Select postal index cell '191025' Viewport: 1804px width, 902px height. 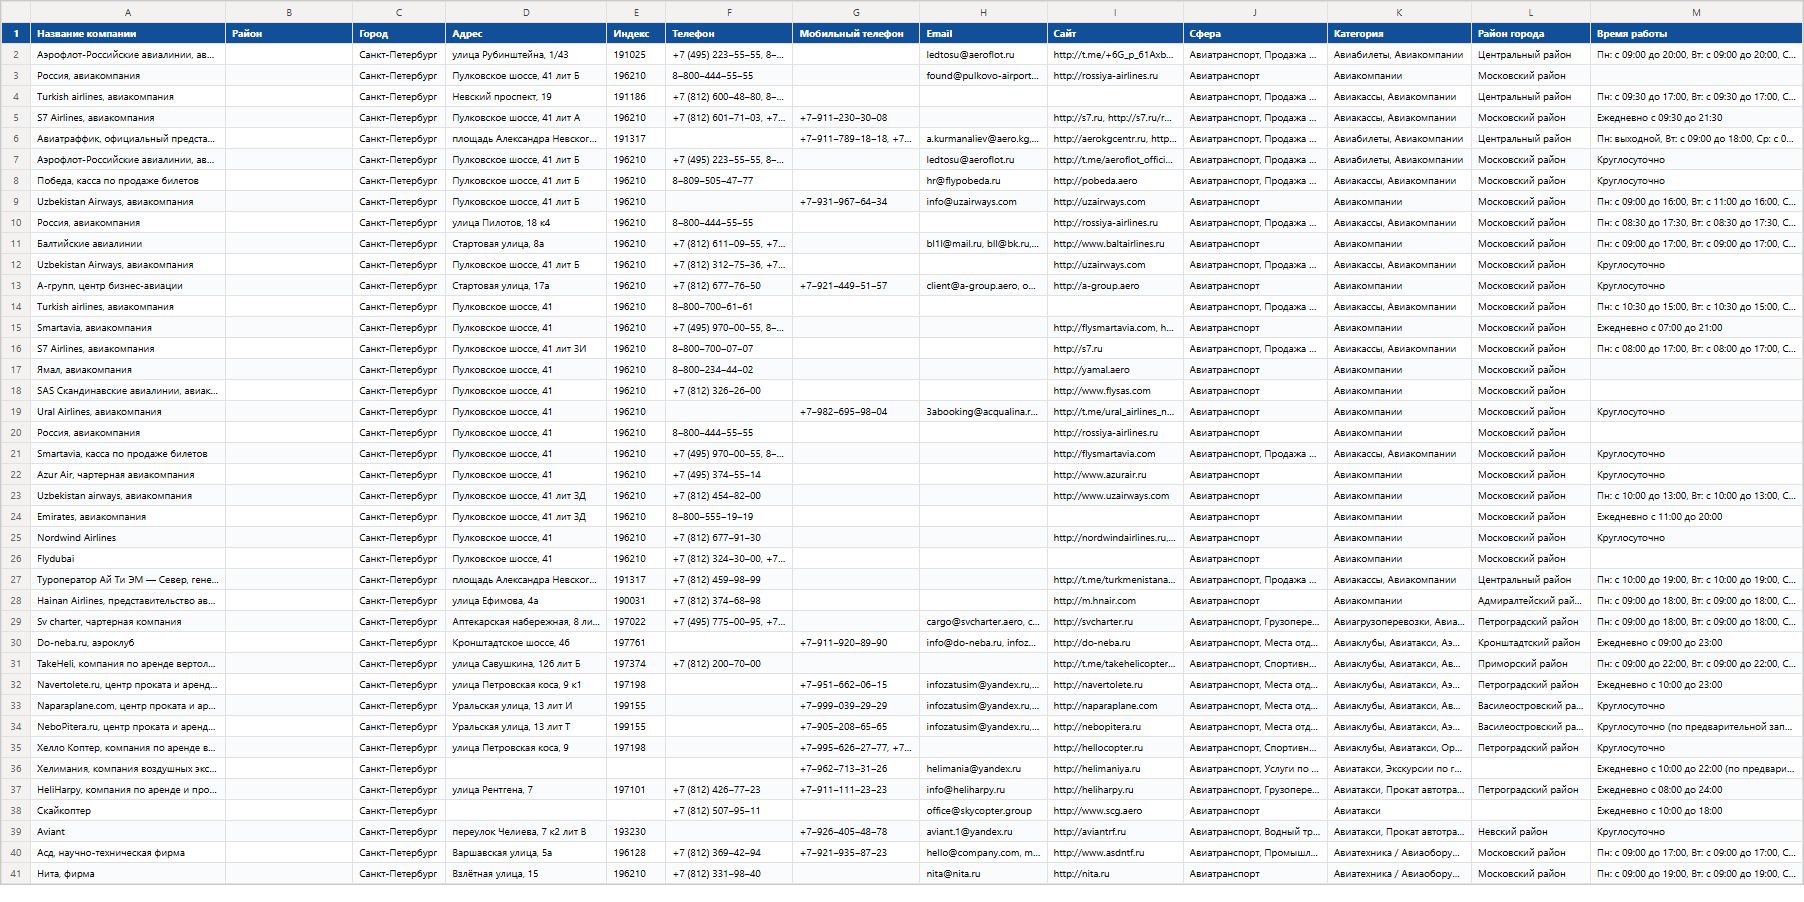tap(636, 54)
